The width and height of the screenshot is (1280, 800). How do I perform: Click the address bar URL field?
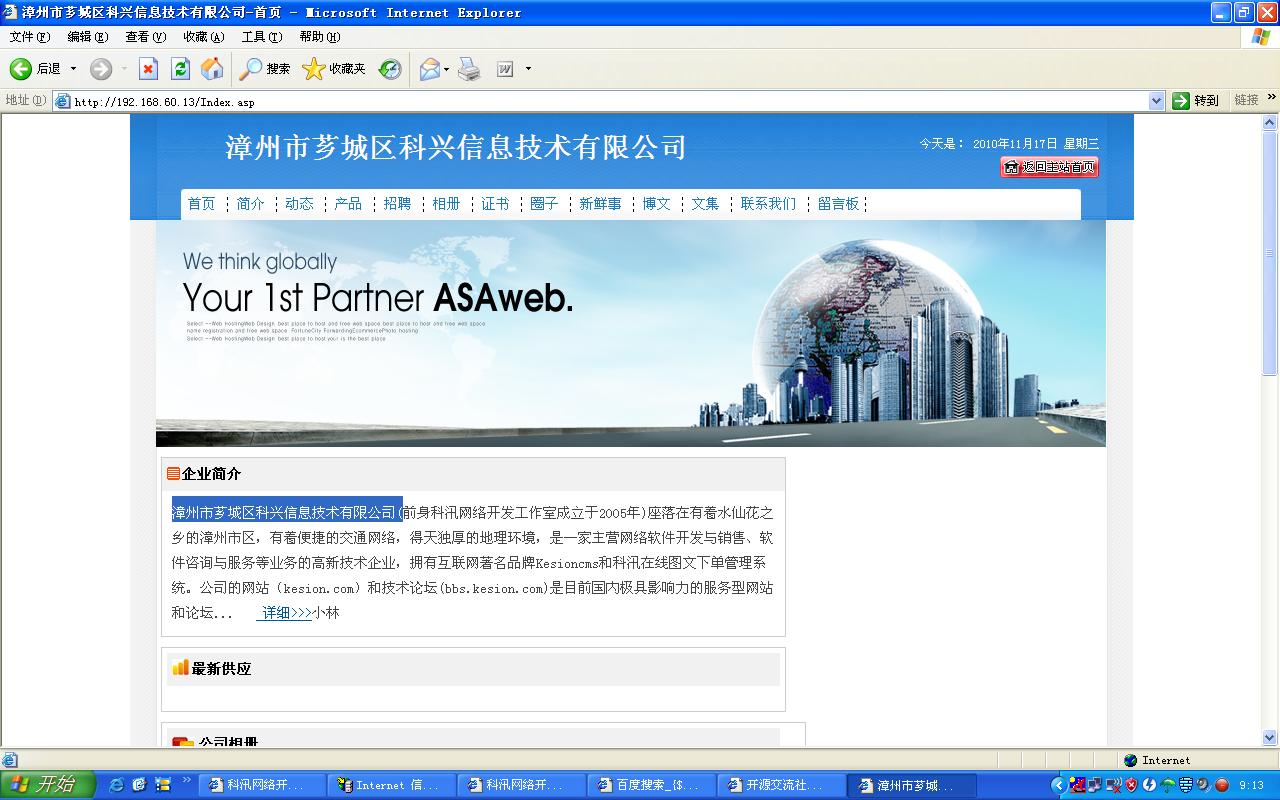[610, 101]
